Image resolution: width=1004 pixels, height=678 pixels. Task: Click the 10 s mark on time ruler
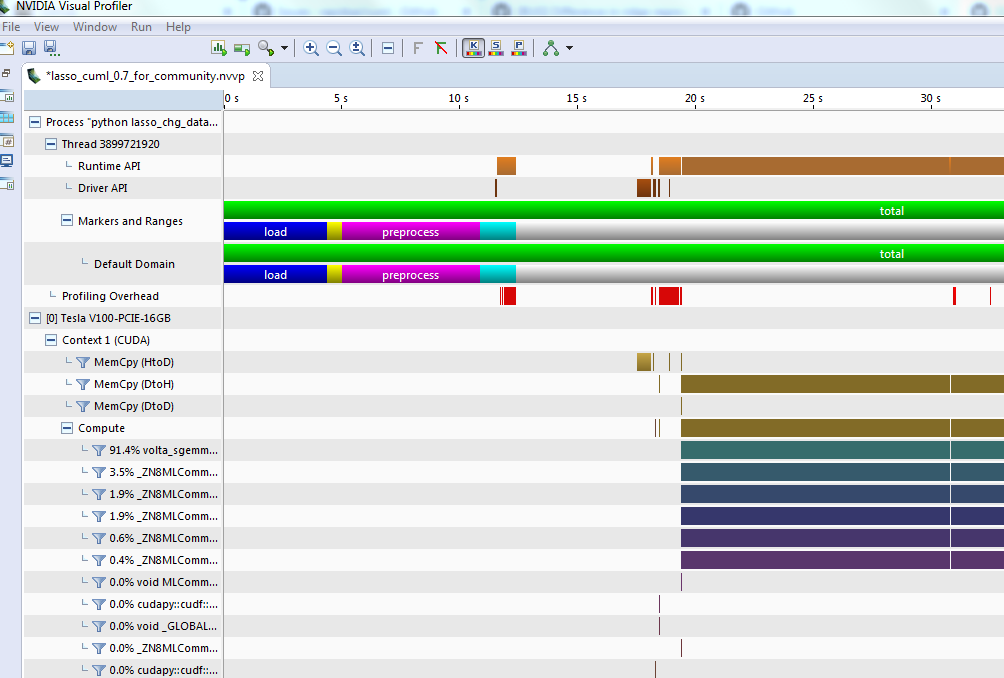point(458,99)
